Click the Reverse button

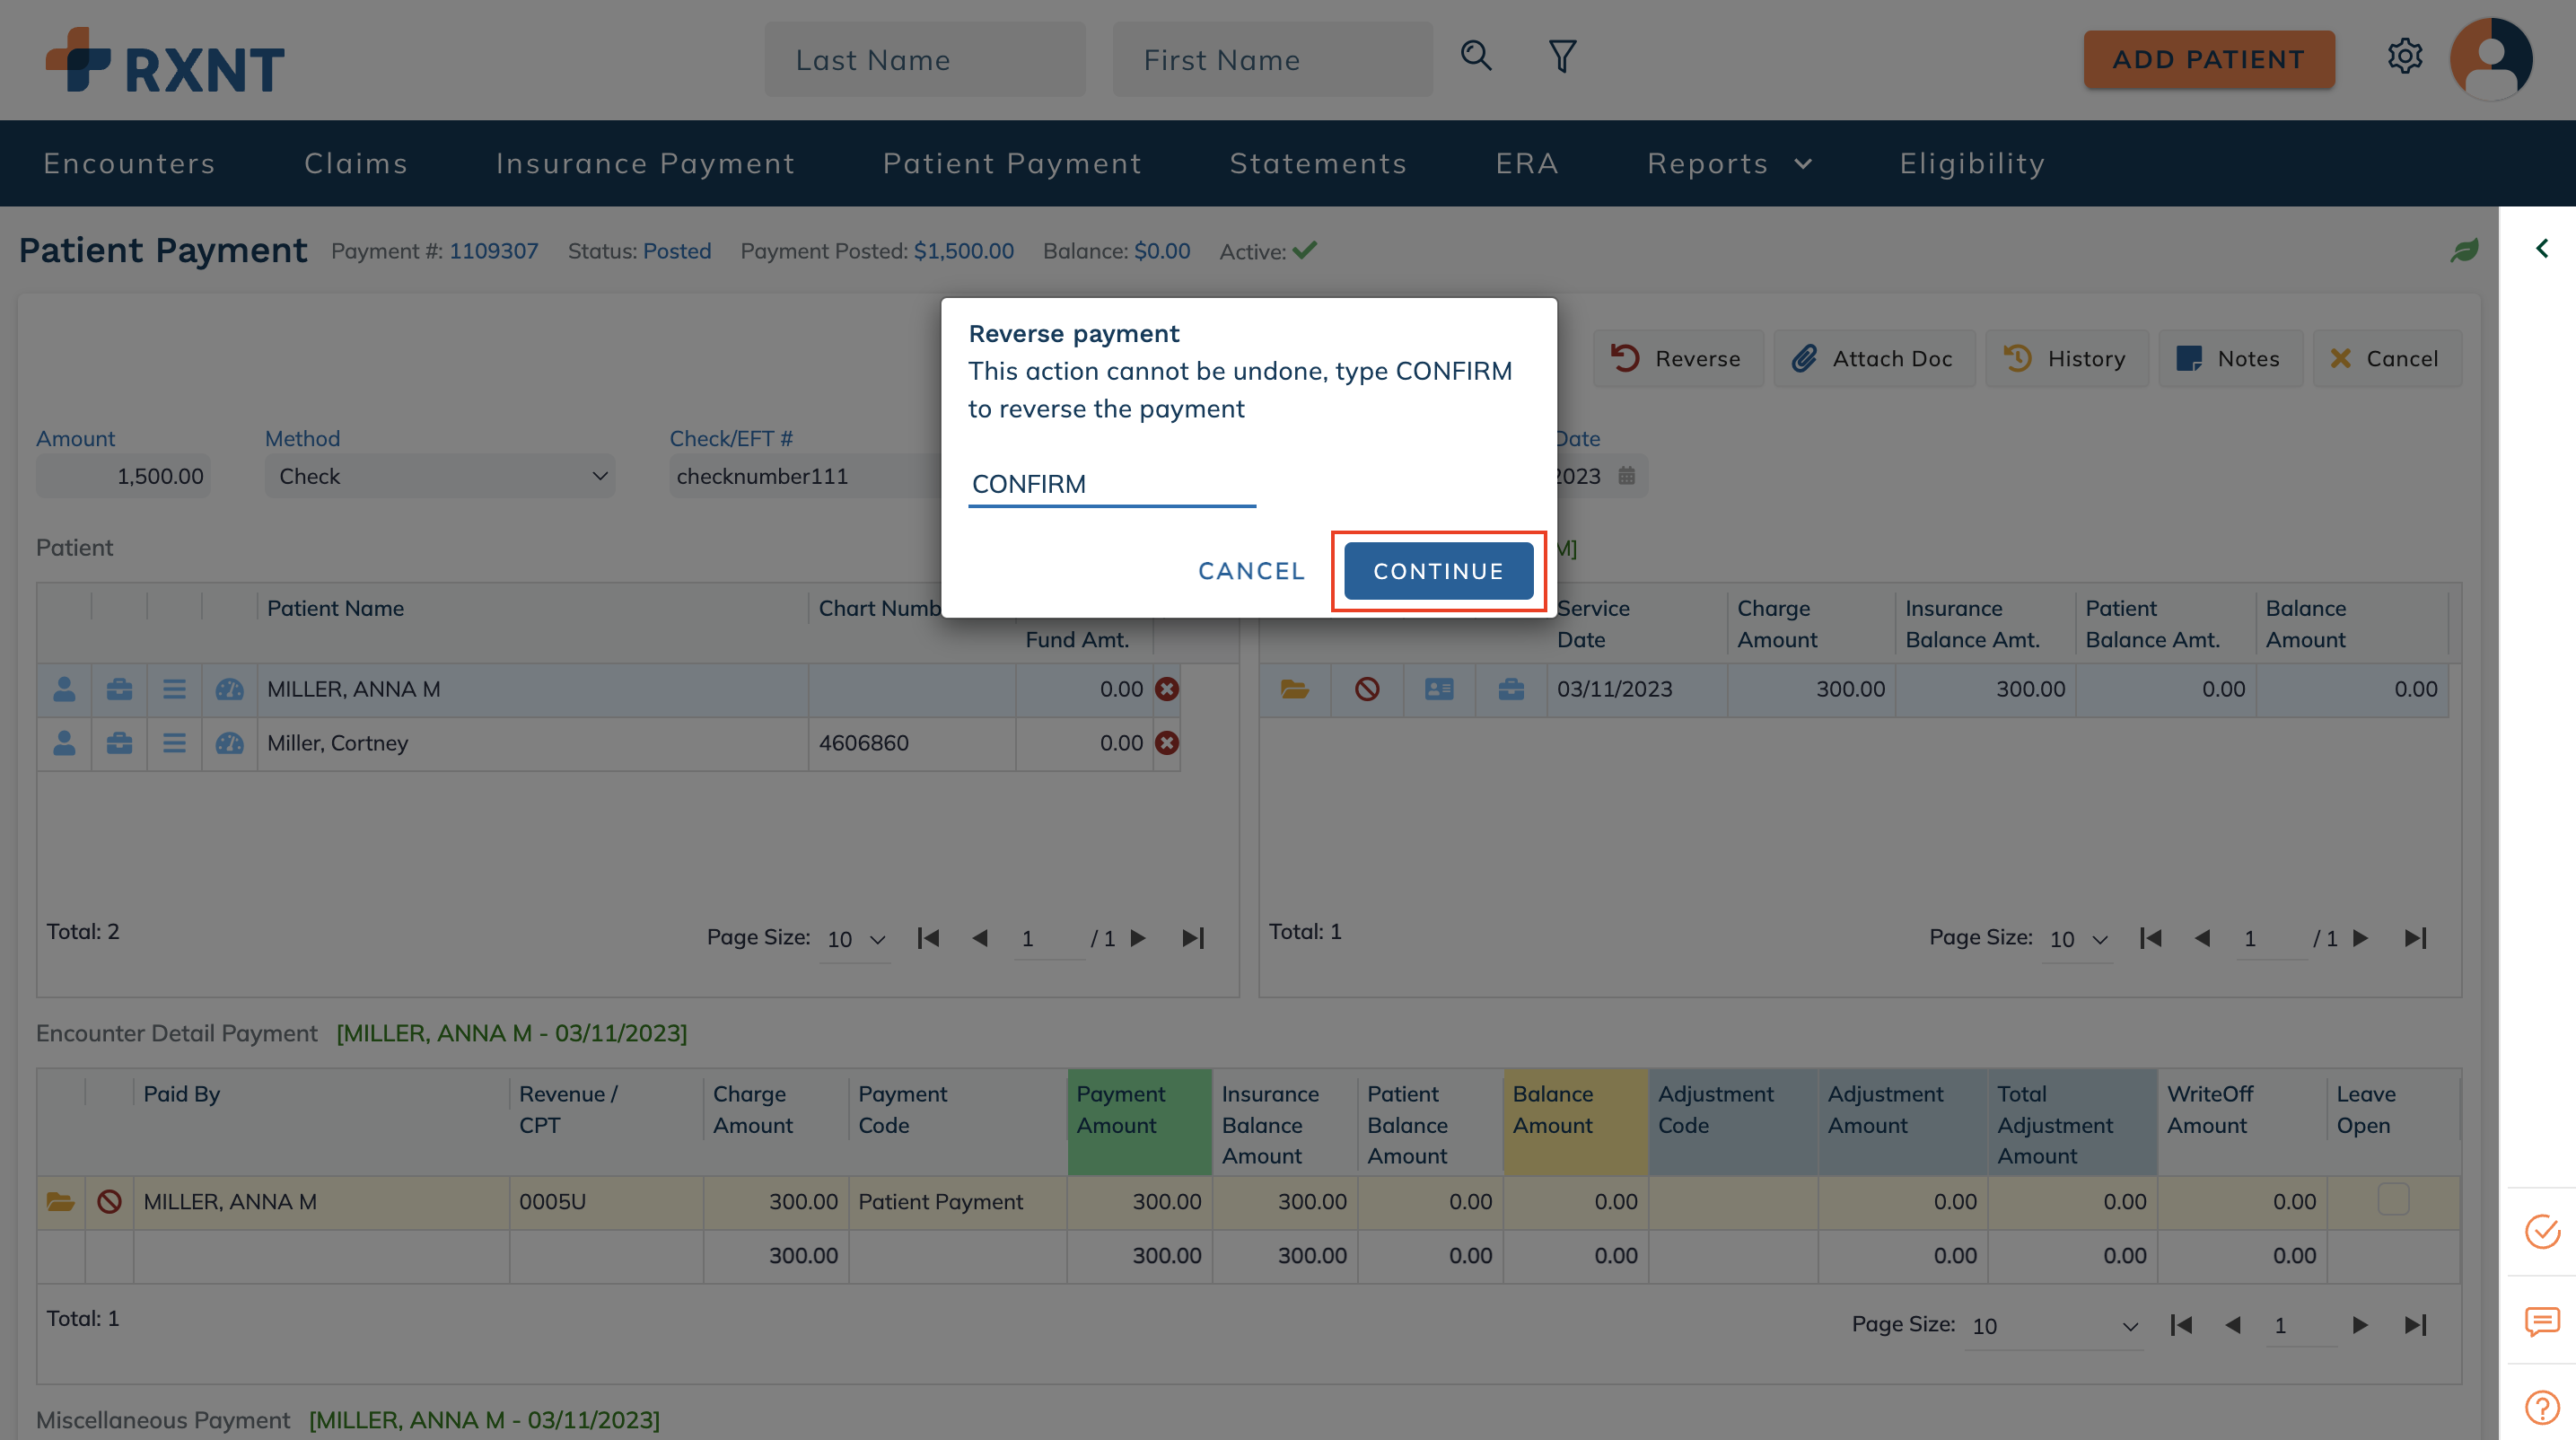click(1677, 358)
